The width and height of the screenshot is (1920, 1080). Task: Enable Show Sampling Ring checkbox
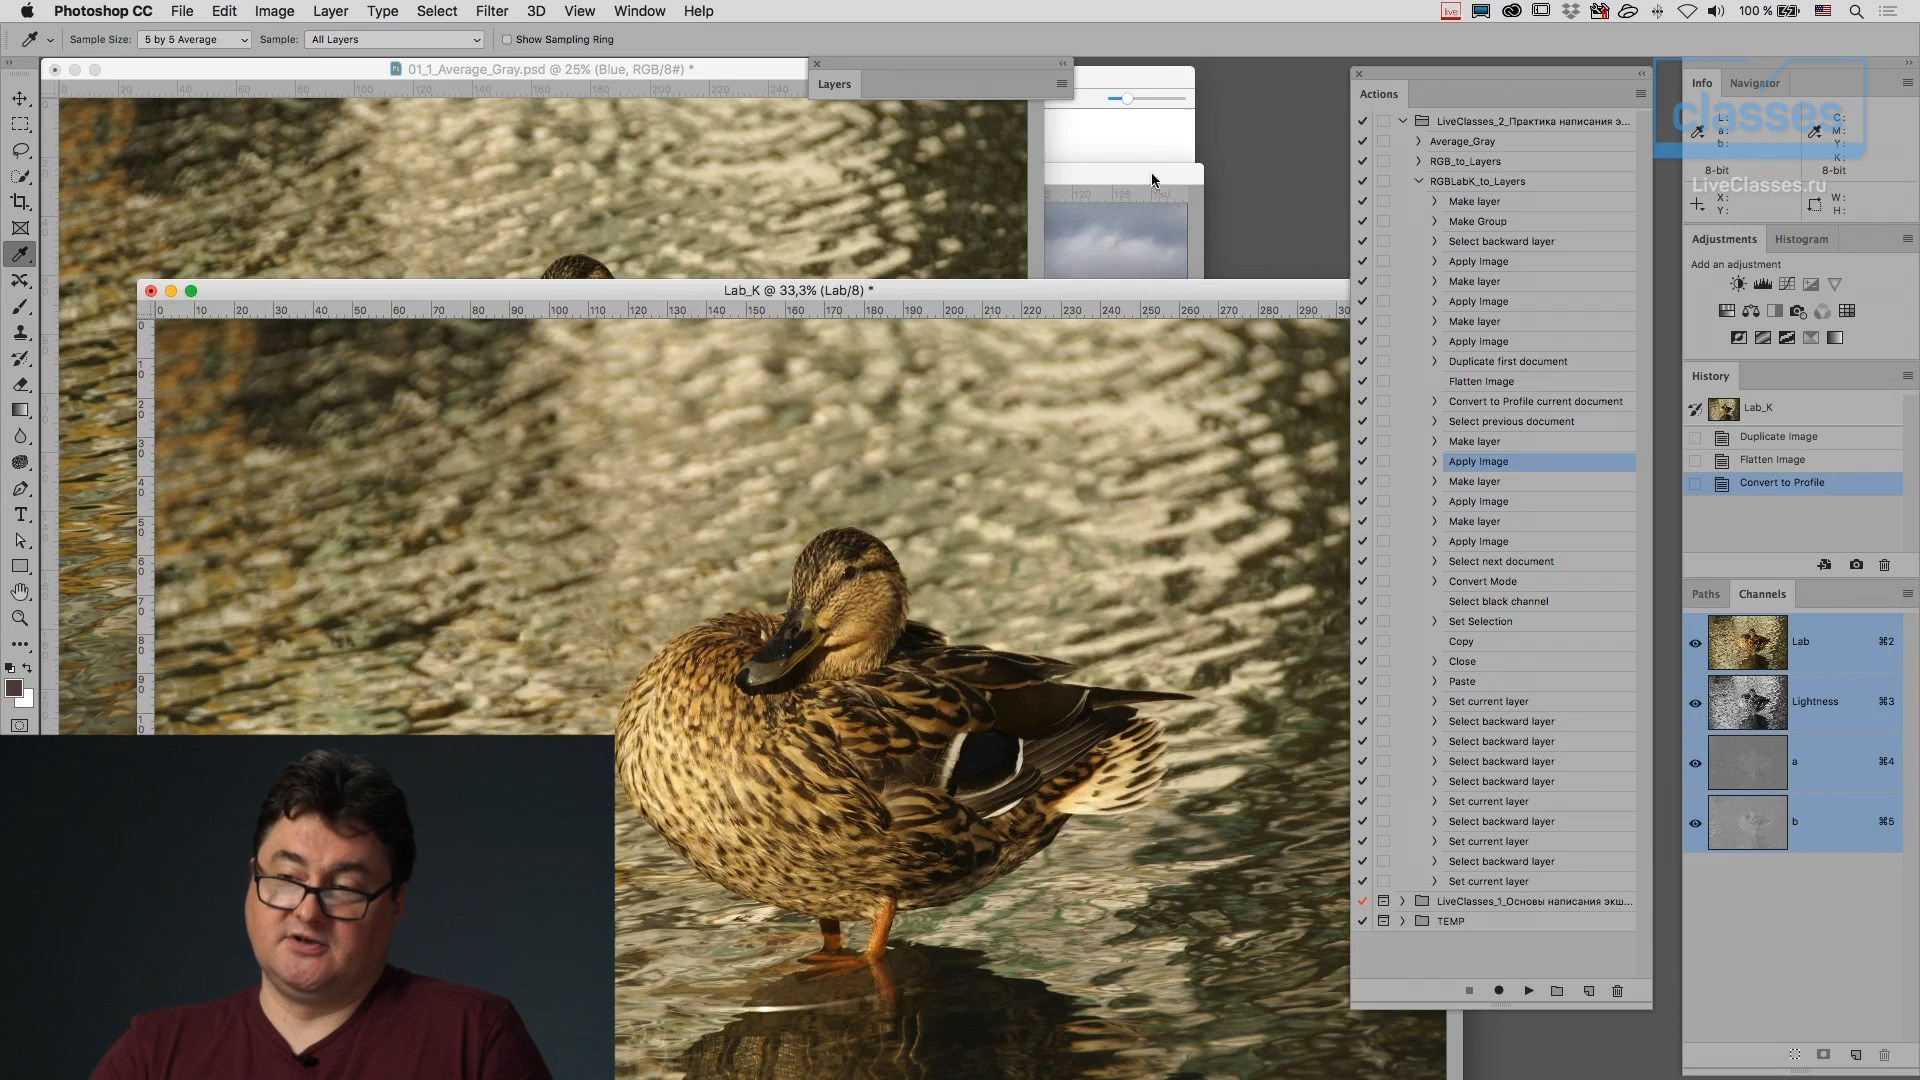(x=506, y=39)
